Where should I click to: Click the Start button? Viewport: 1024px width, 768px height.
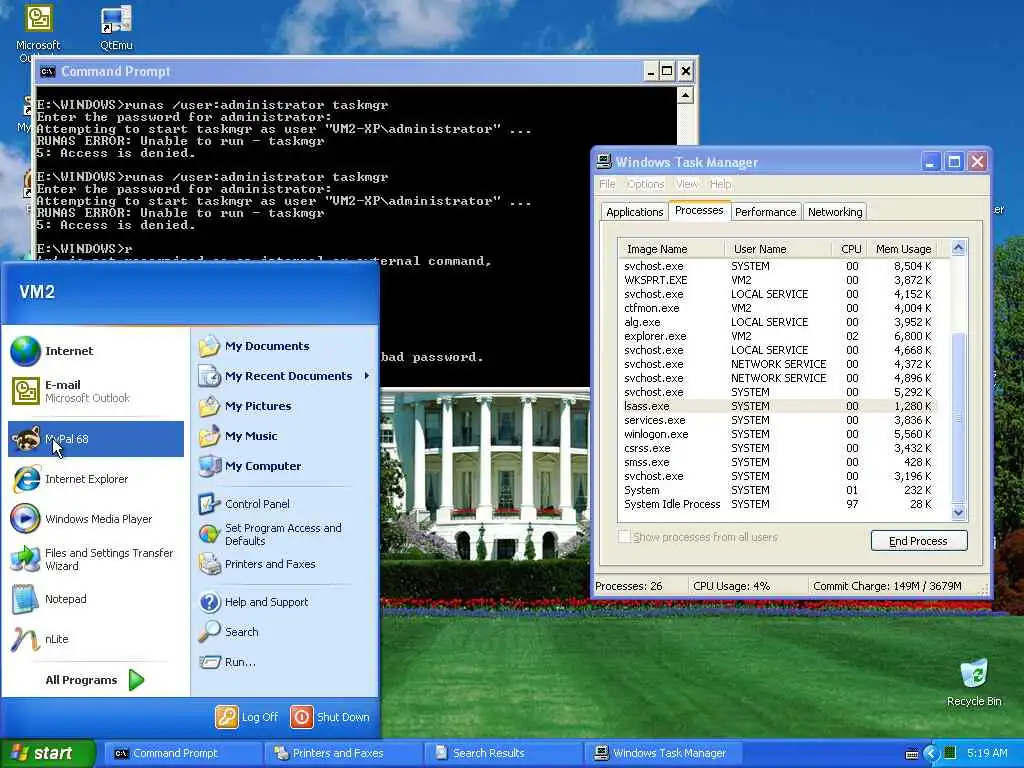tap(47, 753)
